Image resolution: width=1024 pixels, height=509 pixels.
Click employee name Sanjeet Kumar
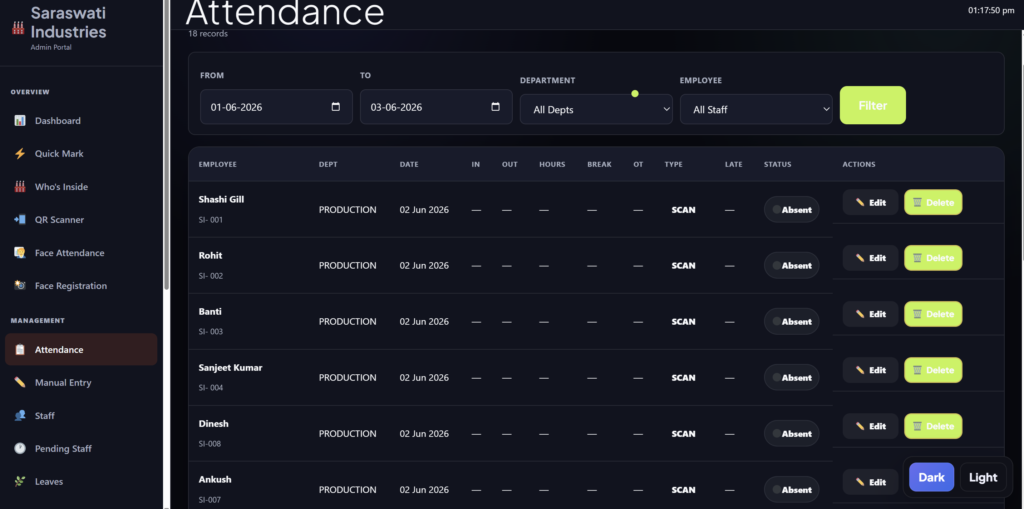231,368
